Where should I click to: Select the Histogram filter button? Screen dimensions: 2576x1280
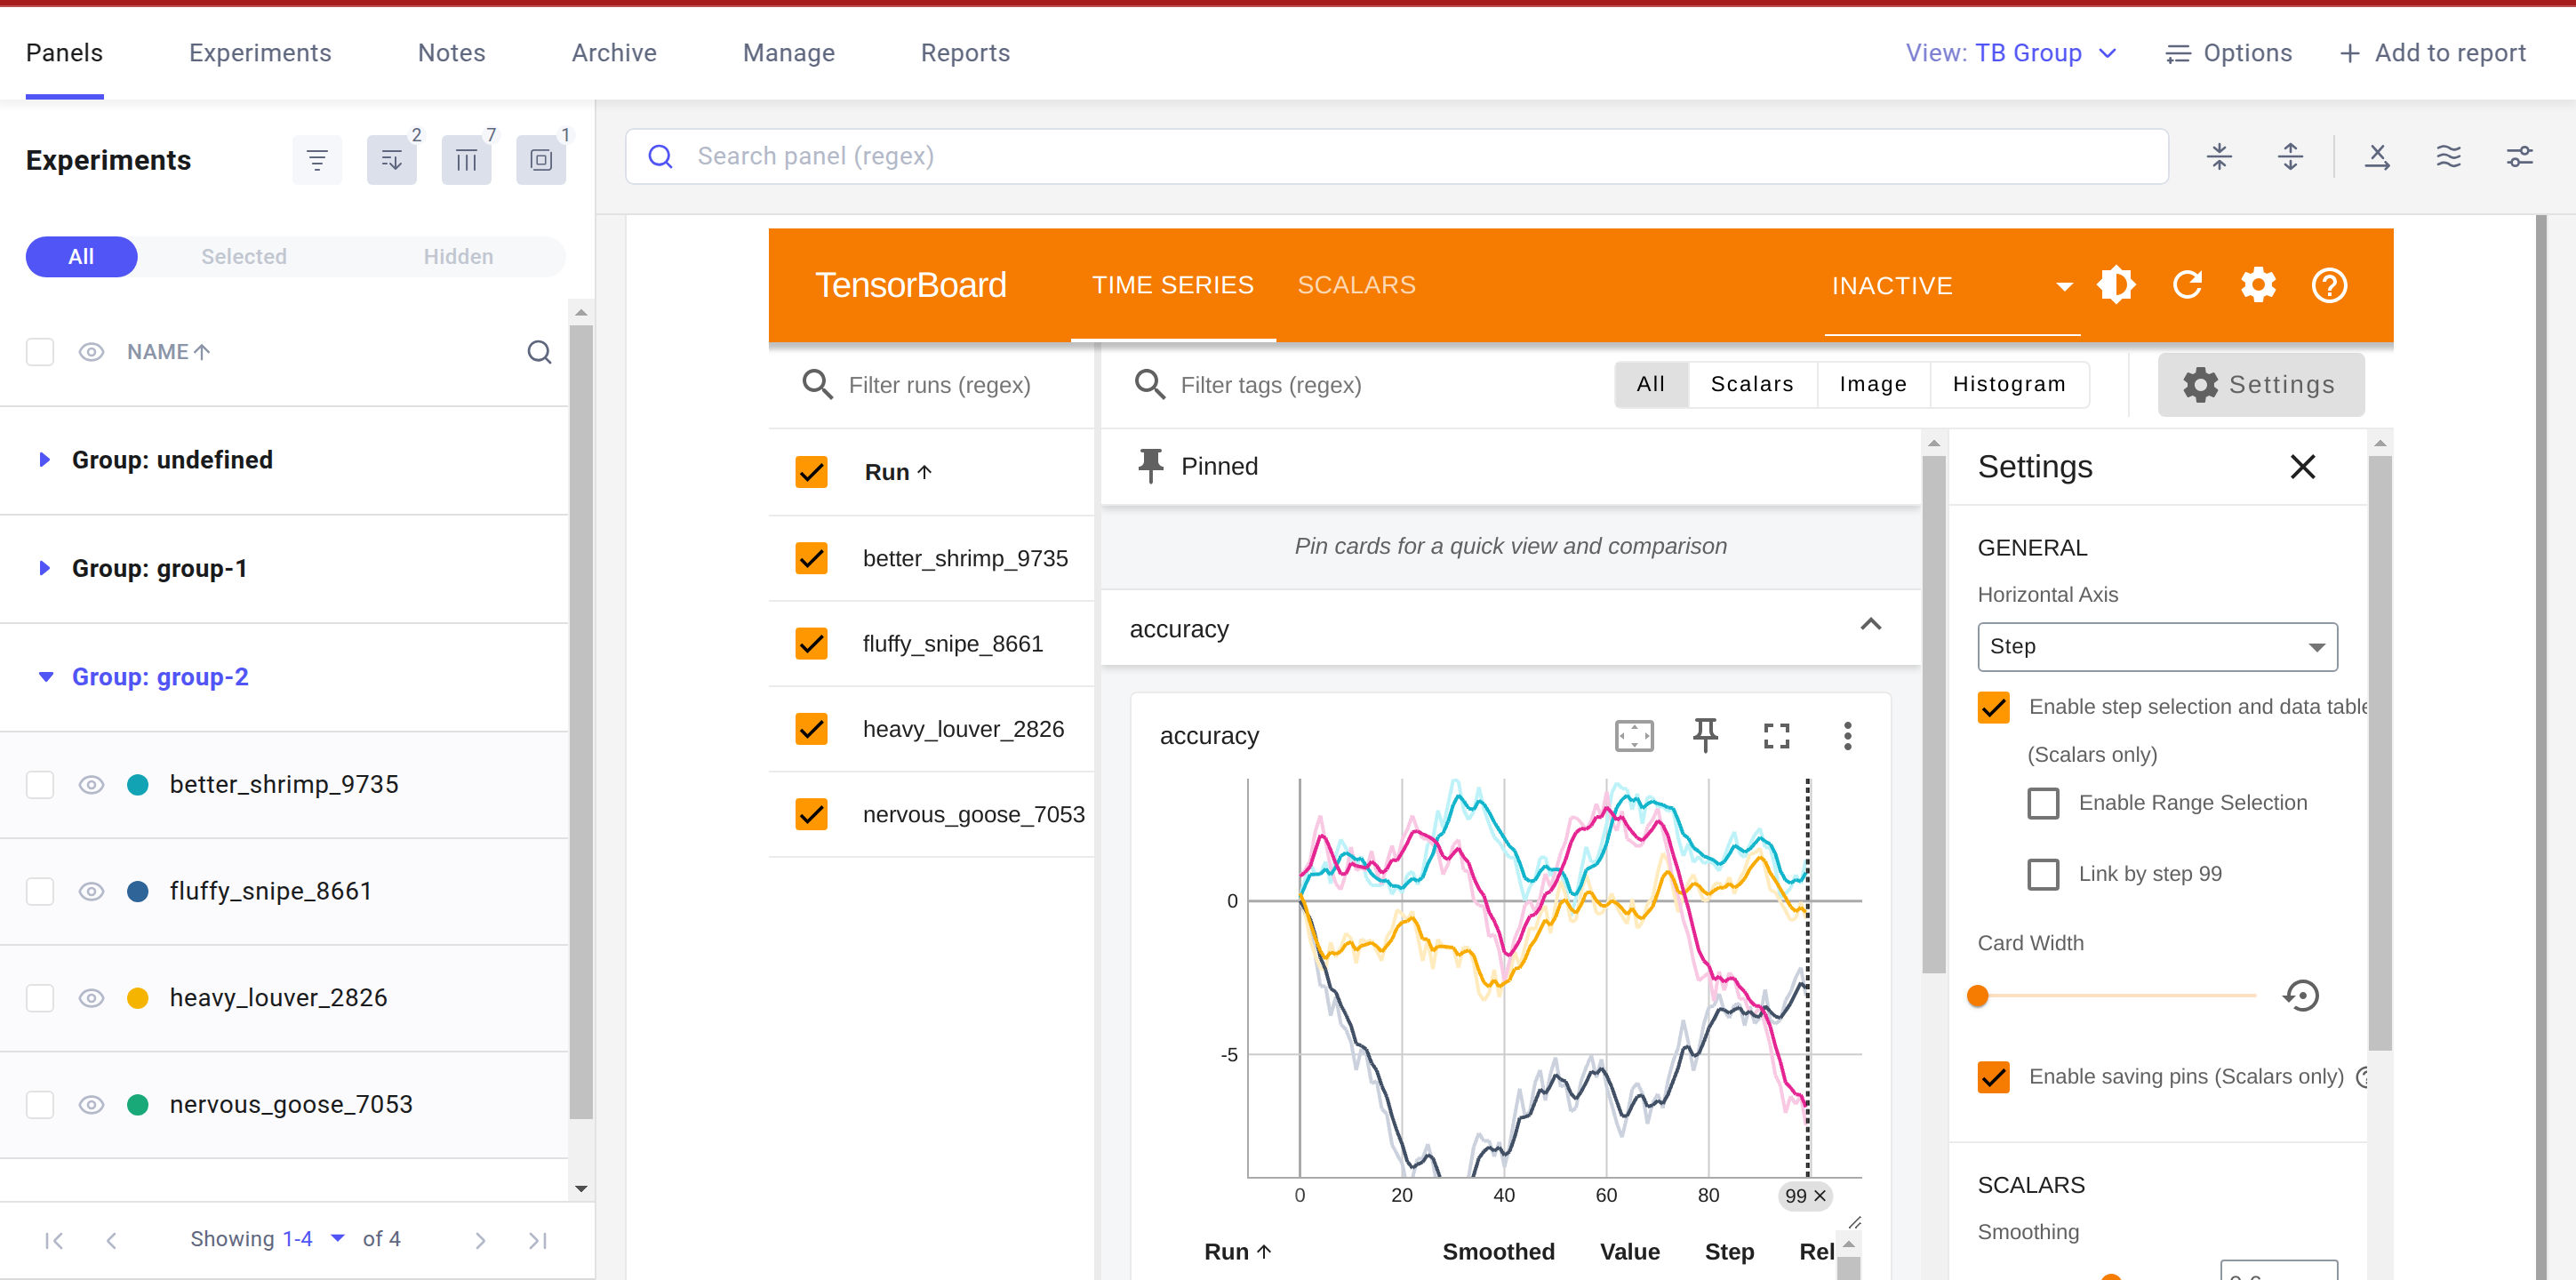click(x=2008, y=384)
